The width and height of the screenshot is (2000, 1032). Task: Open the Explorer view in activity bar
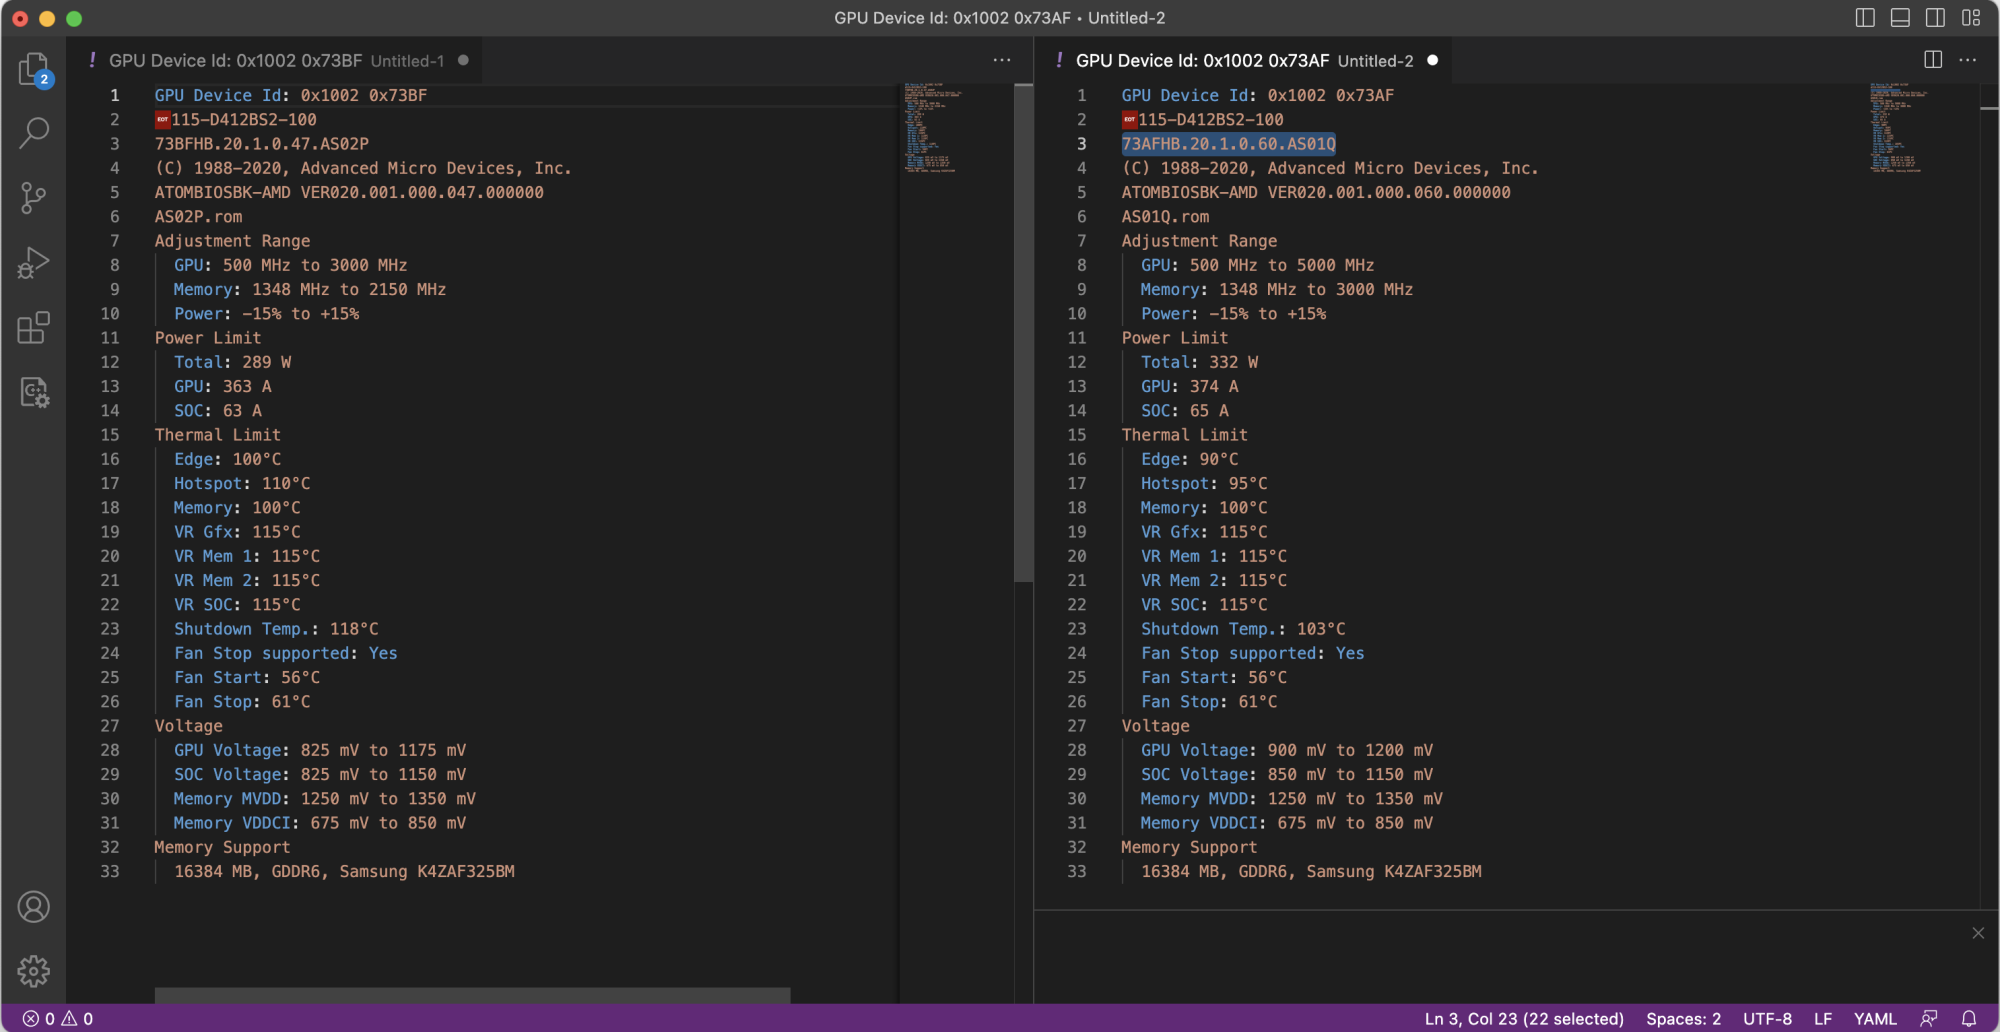[34, 69]
